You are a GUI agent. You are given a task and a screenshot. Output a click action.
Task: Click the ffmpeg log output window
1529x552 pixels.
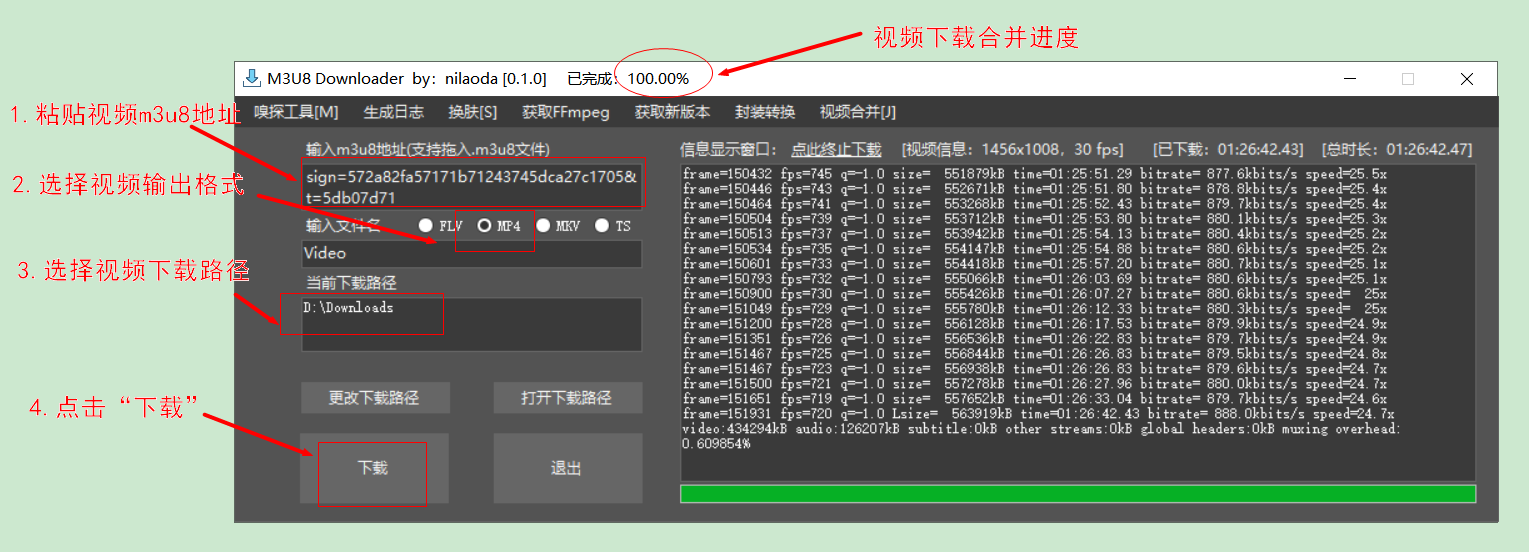pos(1078,322)
